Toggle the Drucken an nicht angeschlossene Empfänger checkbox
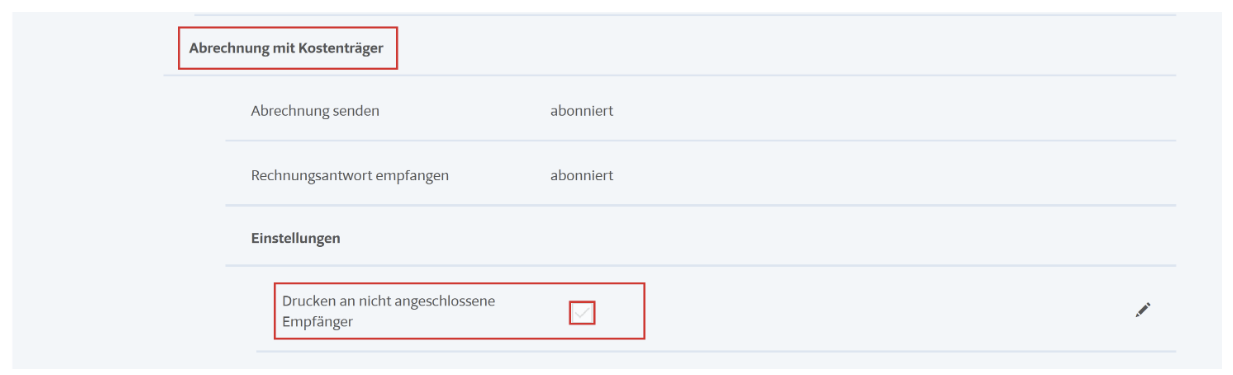The width and height of the screenshot is (1233, 375). [582, 313]
